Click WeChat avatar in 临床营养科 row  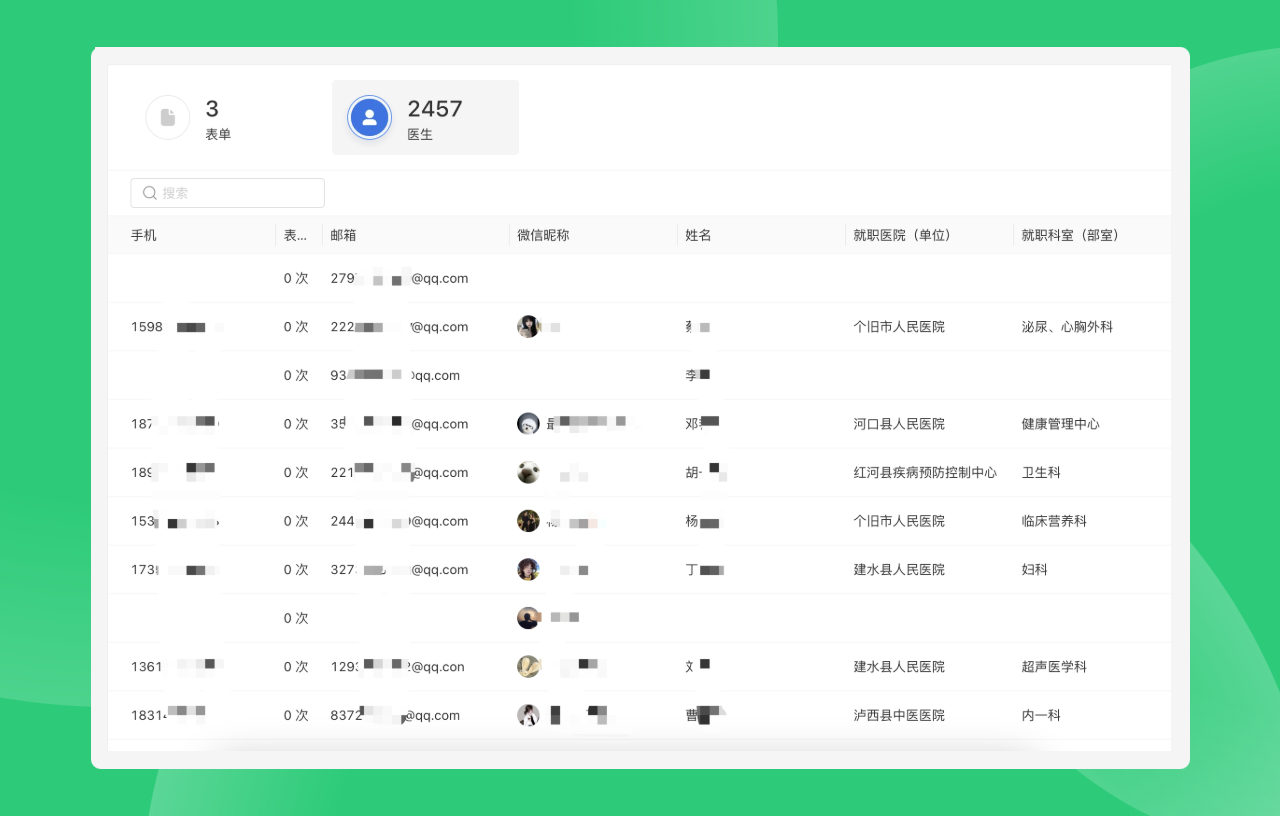click(528, 521)
